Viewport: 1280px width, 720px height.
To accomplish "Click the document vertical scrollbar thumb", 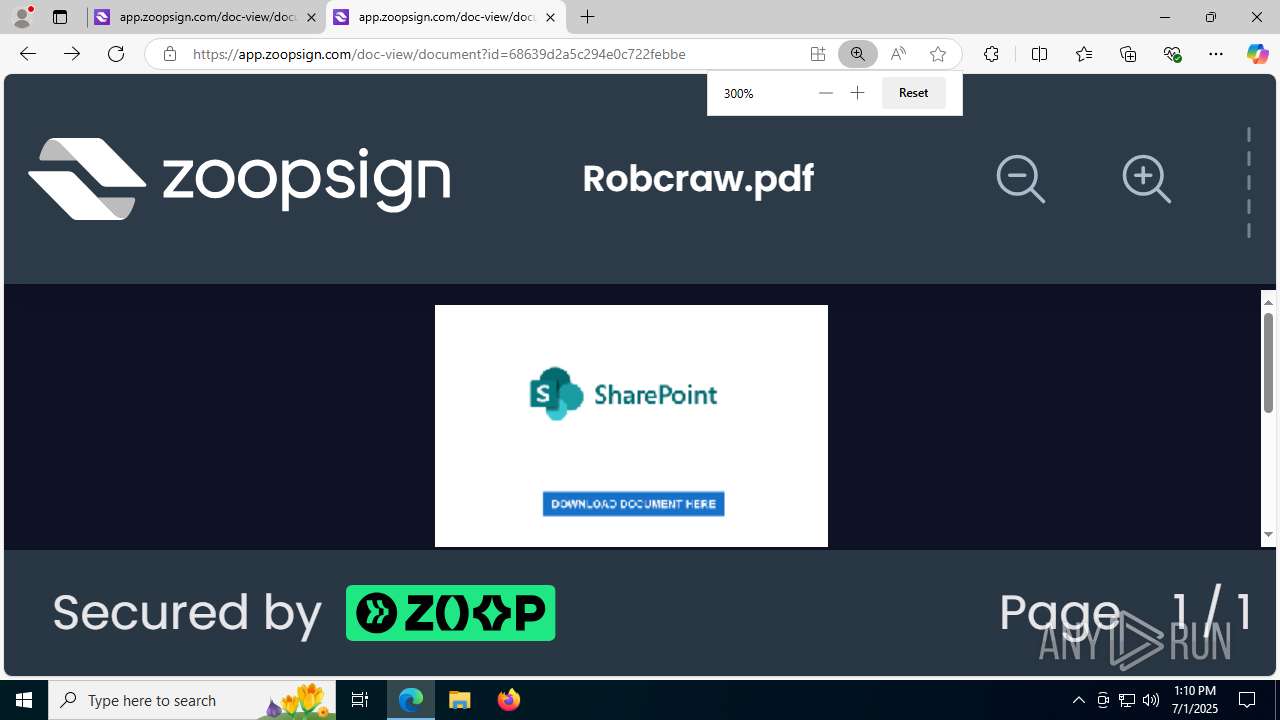I will pyautogui.click(x=1268, y=362).
